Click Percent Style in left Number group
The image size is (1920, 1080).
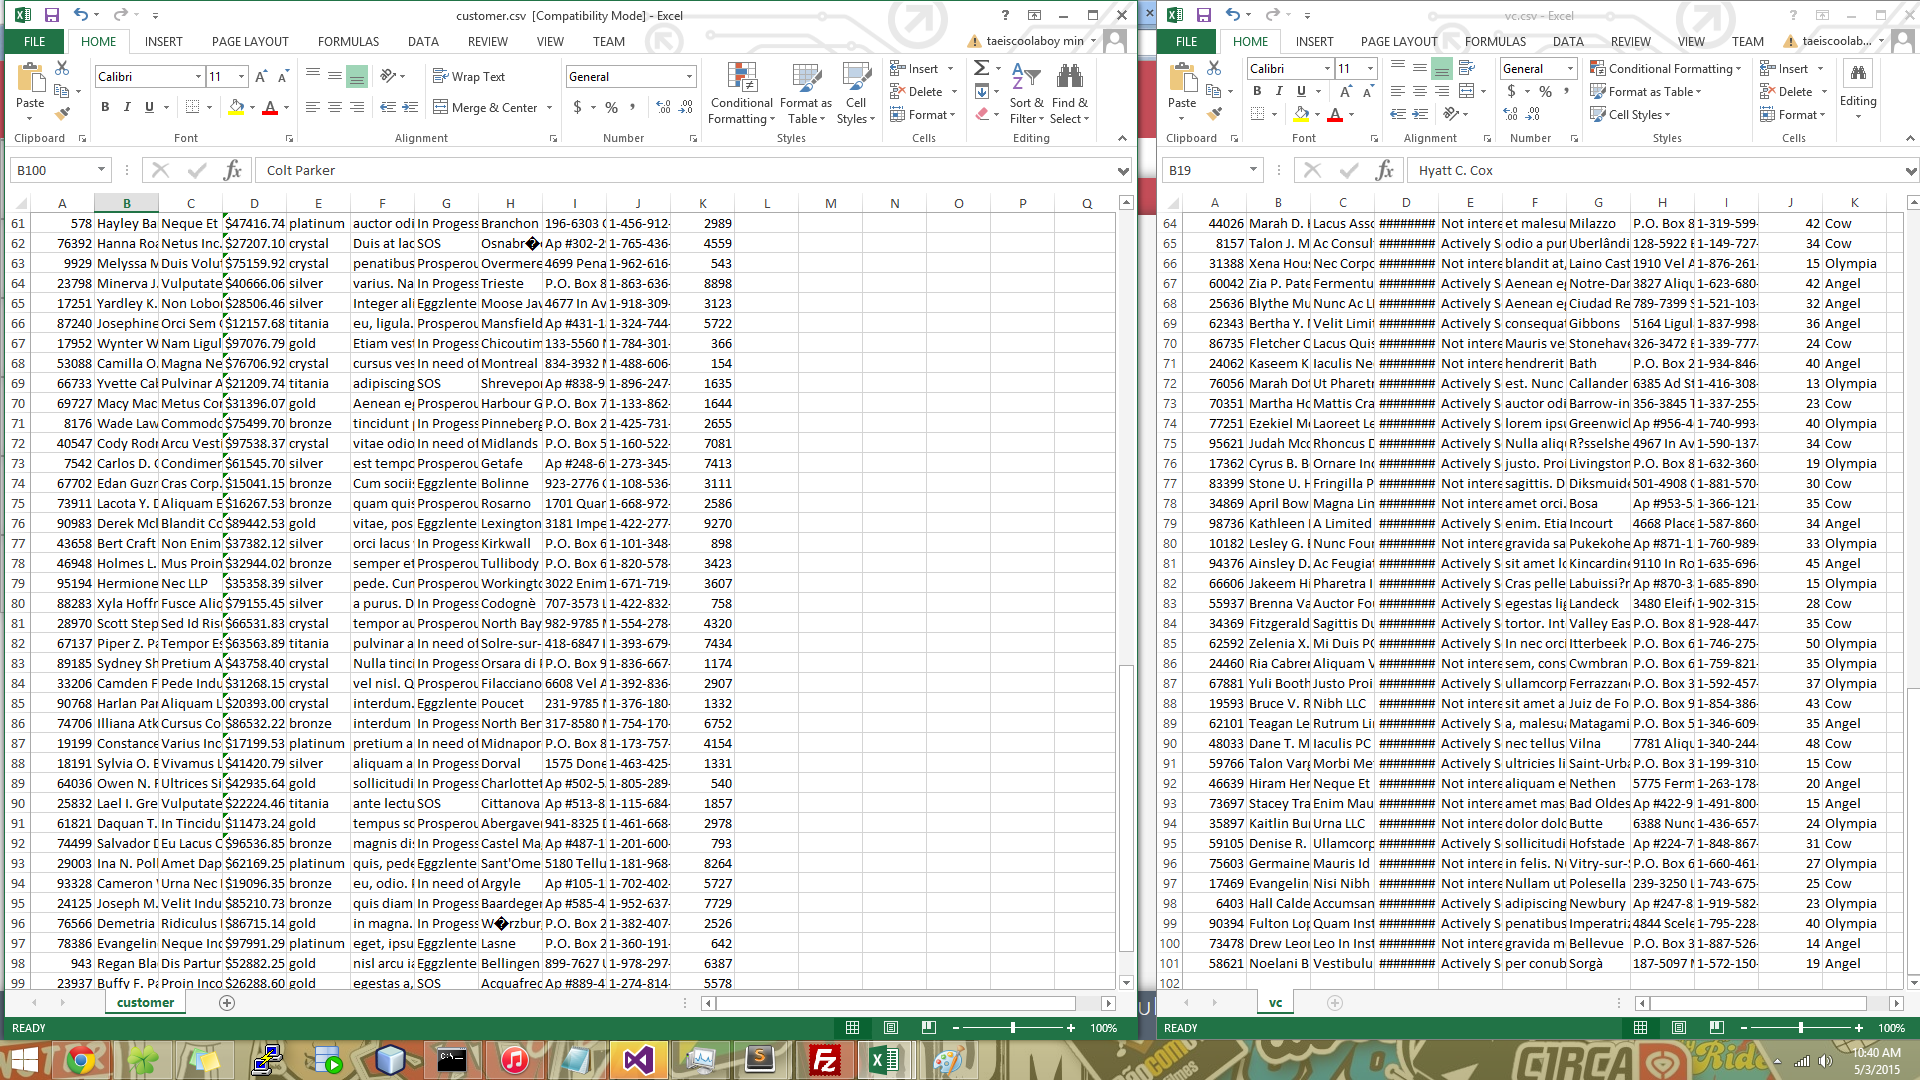coord(611,107)
